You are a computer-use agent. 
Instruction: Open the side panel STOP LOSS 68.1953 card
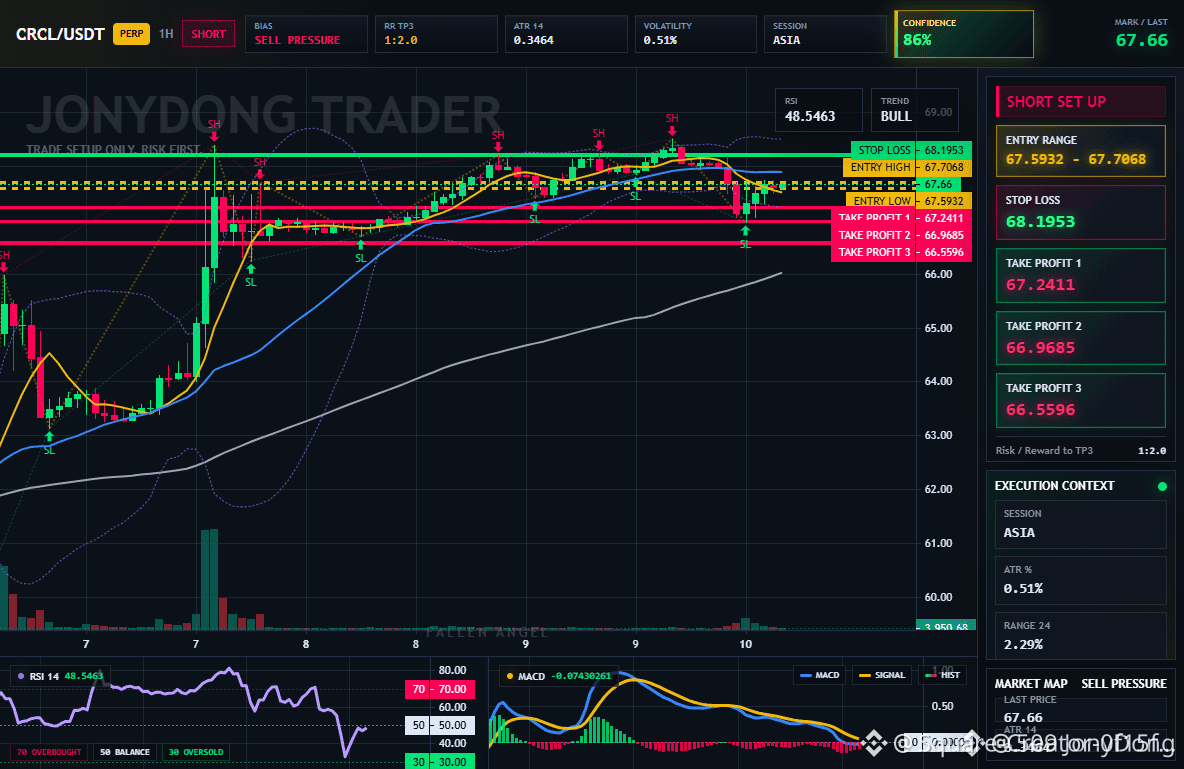click(x=1081, y=212)
